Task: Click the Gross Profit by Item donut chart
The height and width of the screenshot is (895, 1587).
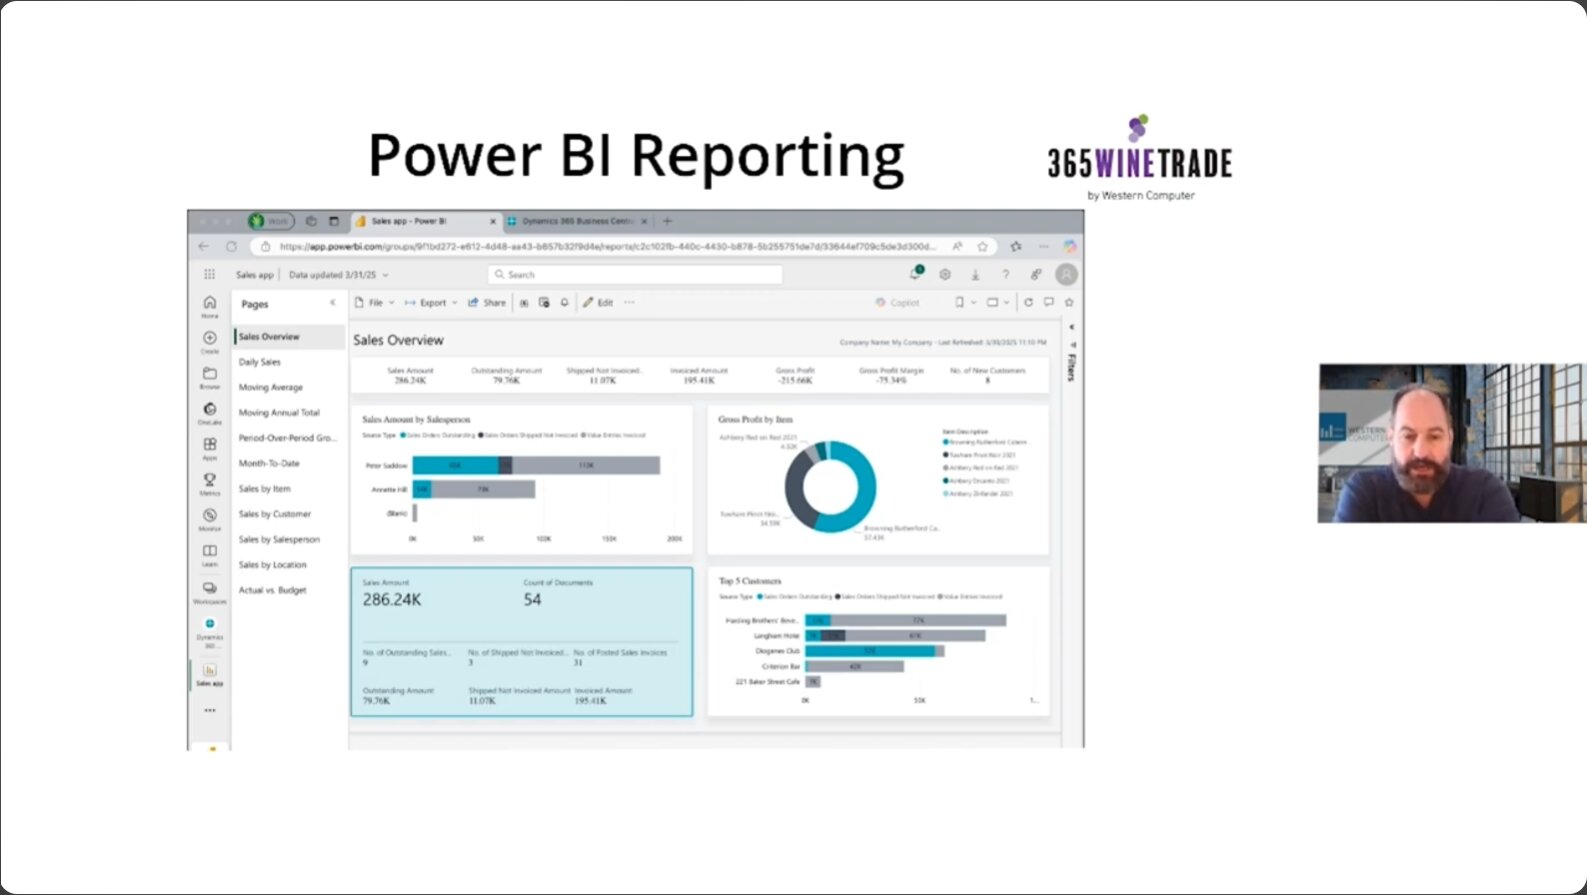Action: pyautogui.click(x=830, y=487)
